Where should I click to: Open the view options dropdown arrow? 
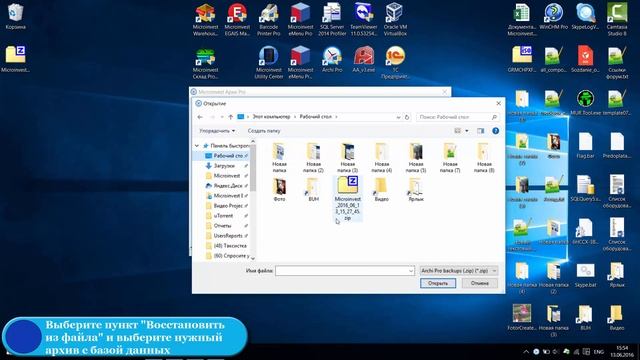pos(467,131)
